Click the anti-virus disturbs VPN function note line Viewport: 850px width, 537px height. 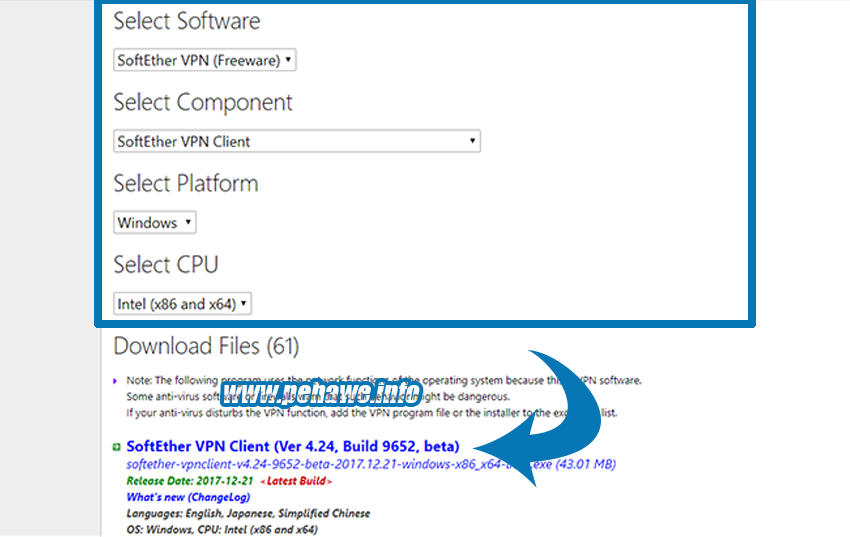click(371, 413)
